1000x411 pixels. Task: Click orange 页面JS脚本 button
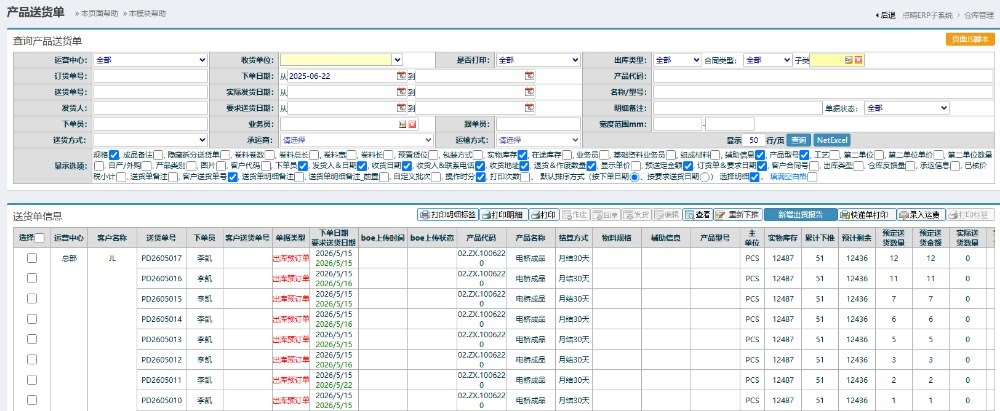970,40
